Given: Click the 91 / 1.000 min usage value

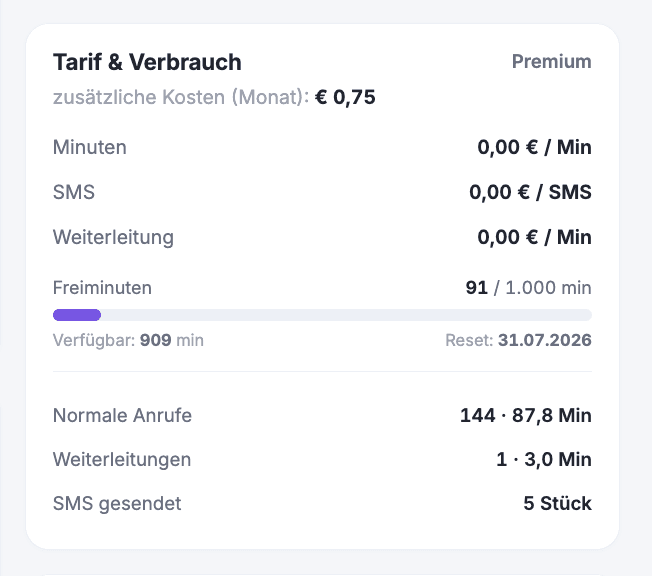Looking at the screenshot, I should point(528,288).
